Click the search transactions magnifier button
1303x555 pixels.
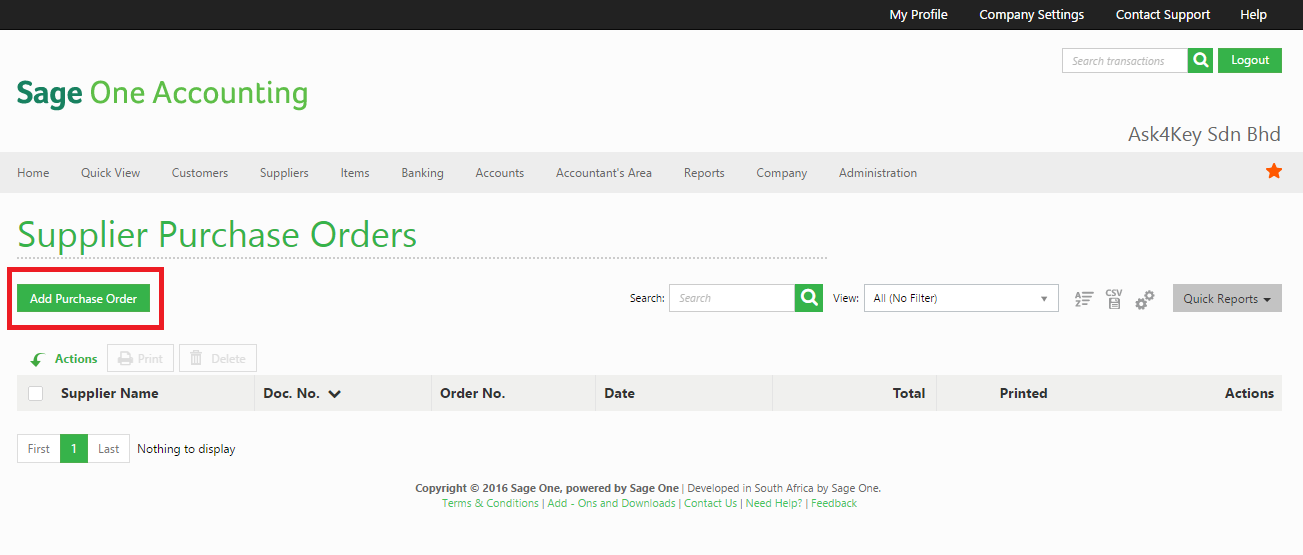[1200, 60]
